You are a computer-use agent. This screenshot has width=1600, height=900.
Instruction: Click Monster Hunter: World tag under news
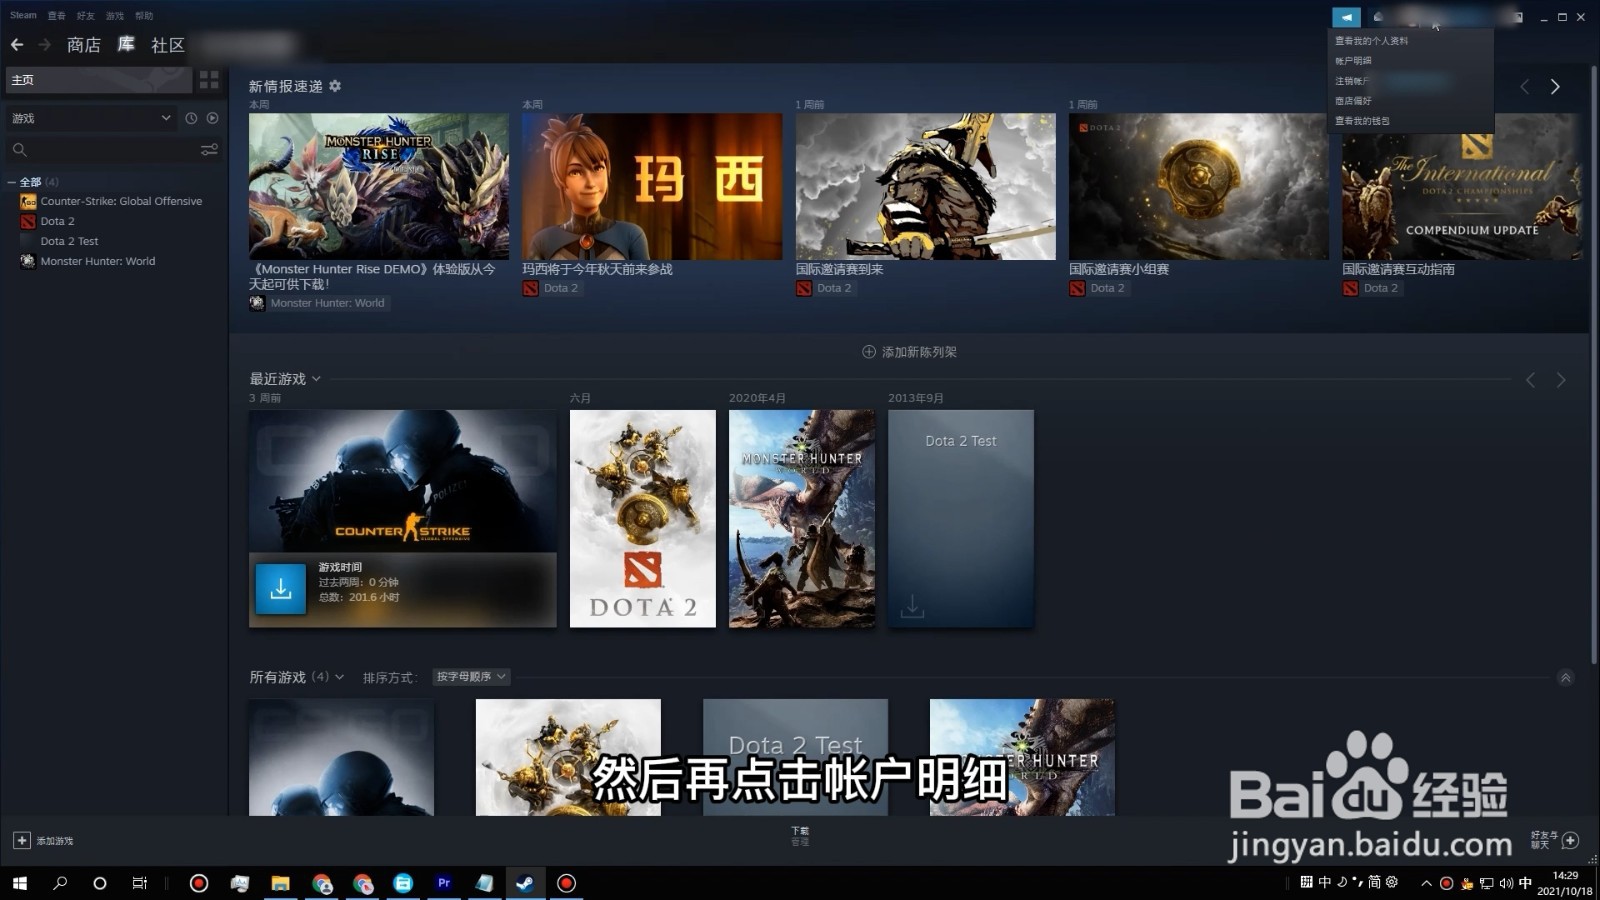327,303
